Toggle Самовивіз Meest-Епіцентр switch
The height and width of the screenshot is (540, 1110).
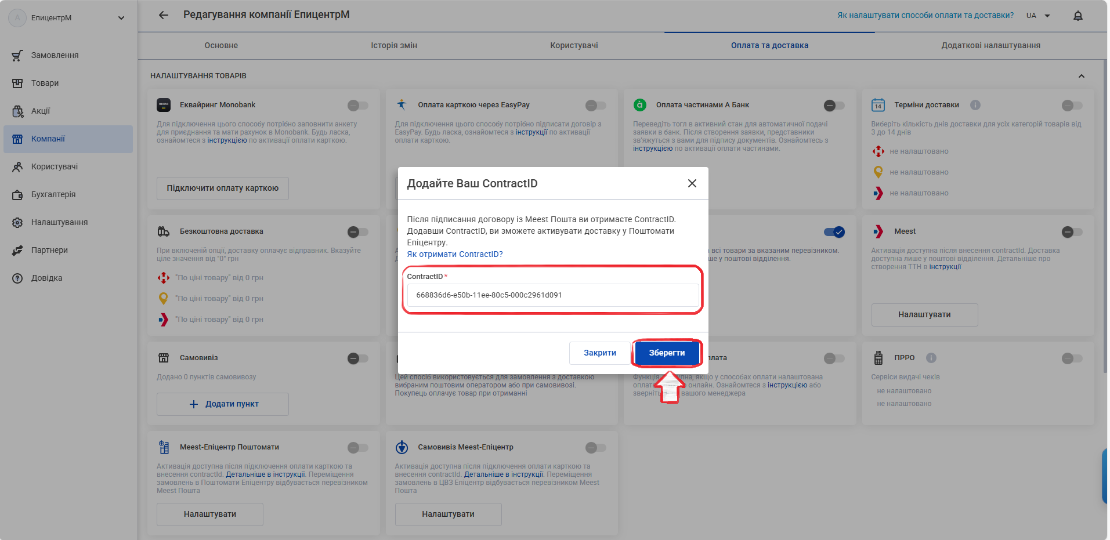tap(596, 447)
